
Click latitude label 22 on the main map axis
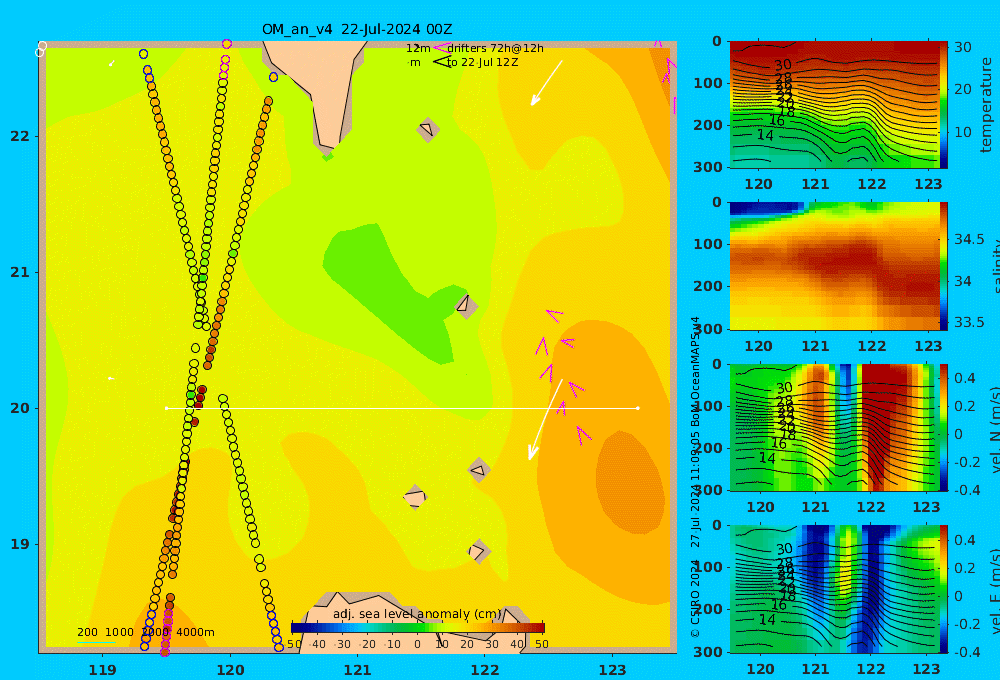[x=19, y=136]
